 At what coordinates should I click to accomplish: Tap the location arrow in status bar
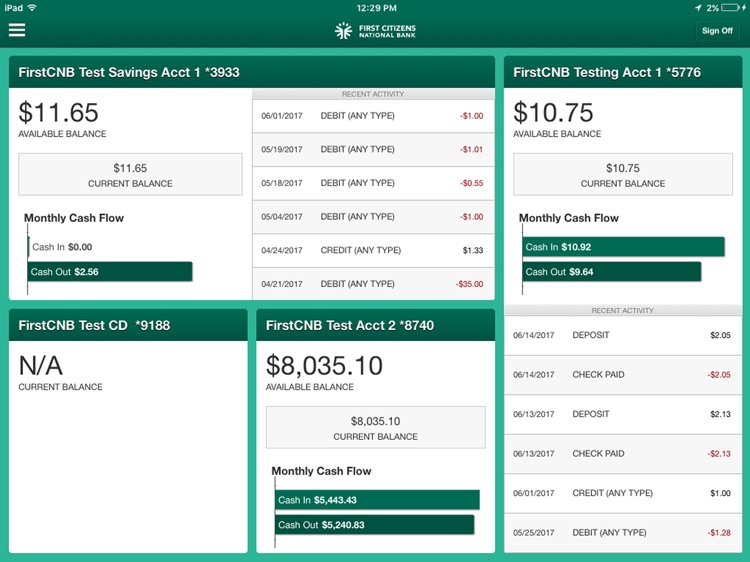[x=698, y=8]
